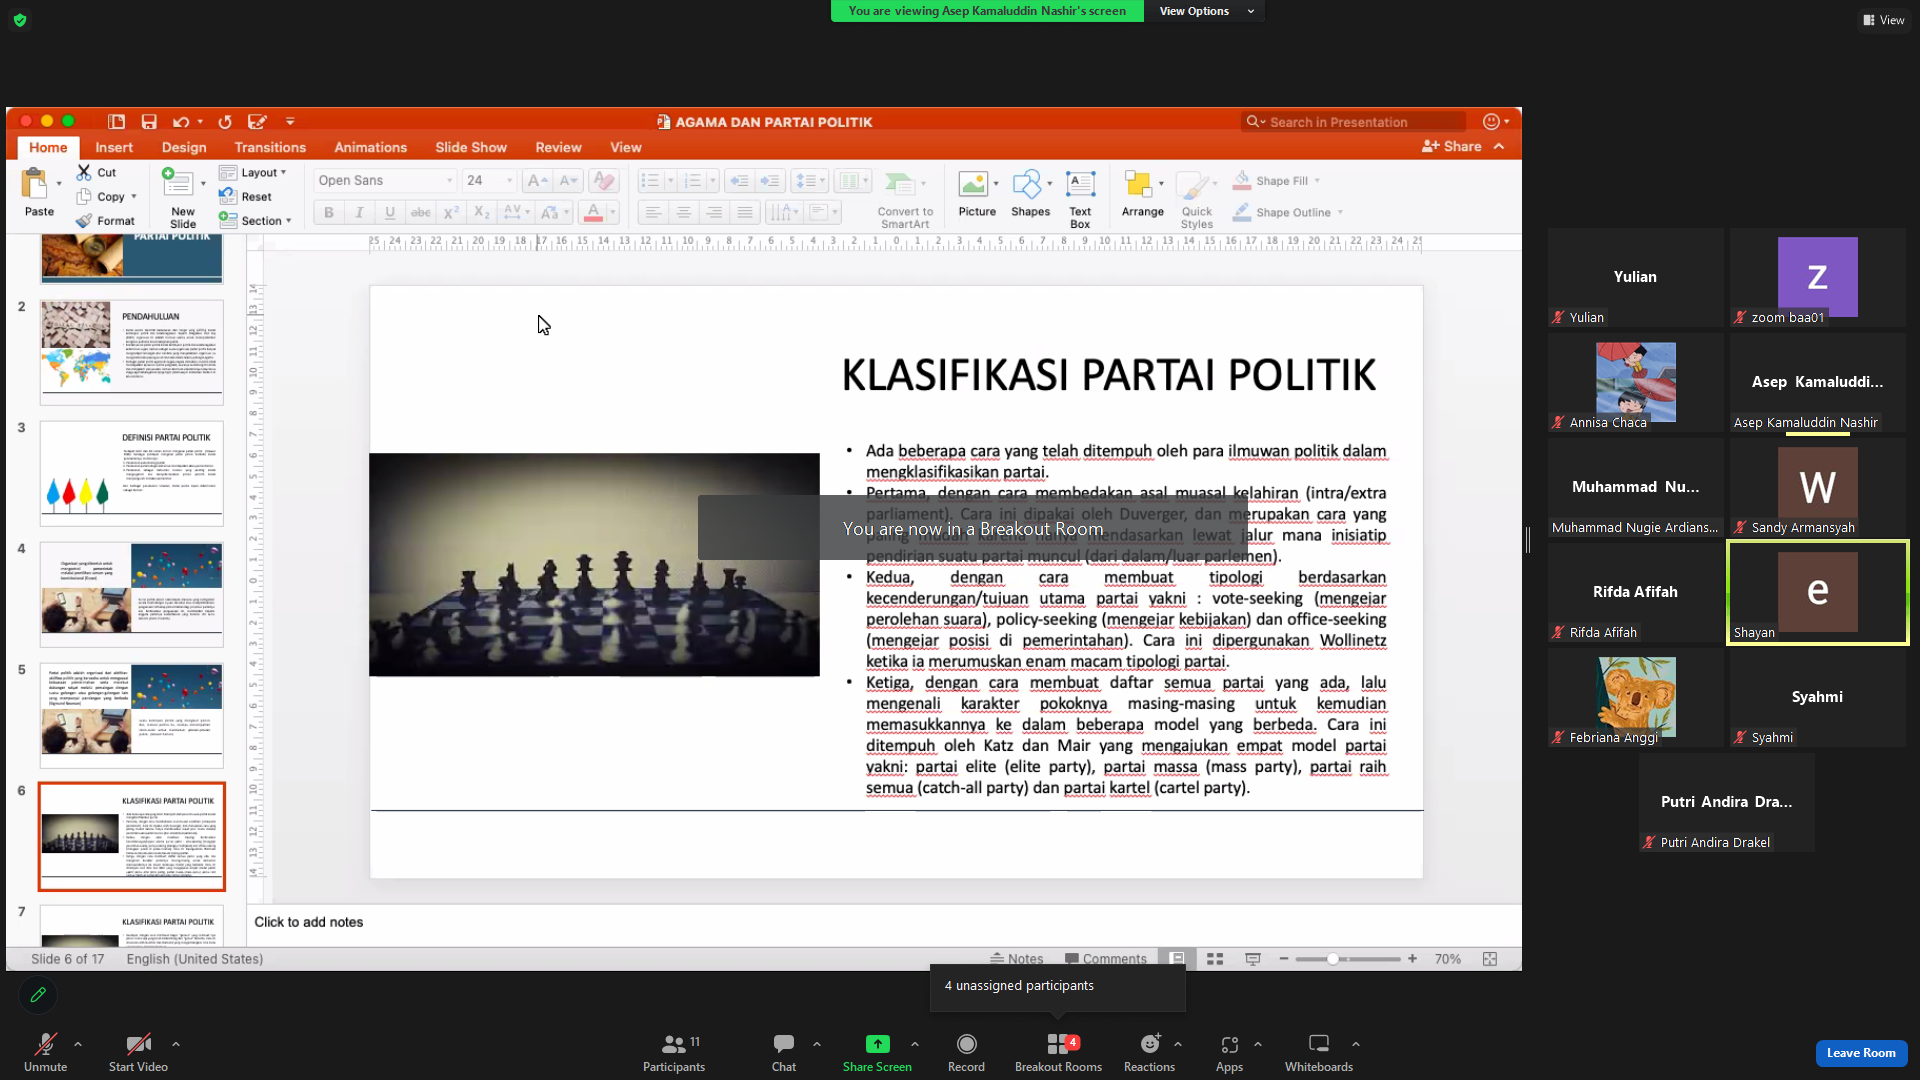Open Shape Fill dropdown
This screenshot has height=1080, width=1920.
(1277, 181)
